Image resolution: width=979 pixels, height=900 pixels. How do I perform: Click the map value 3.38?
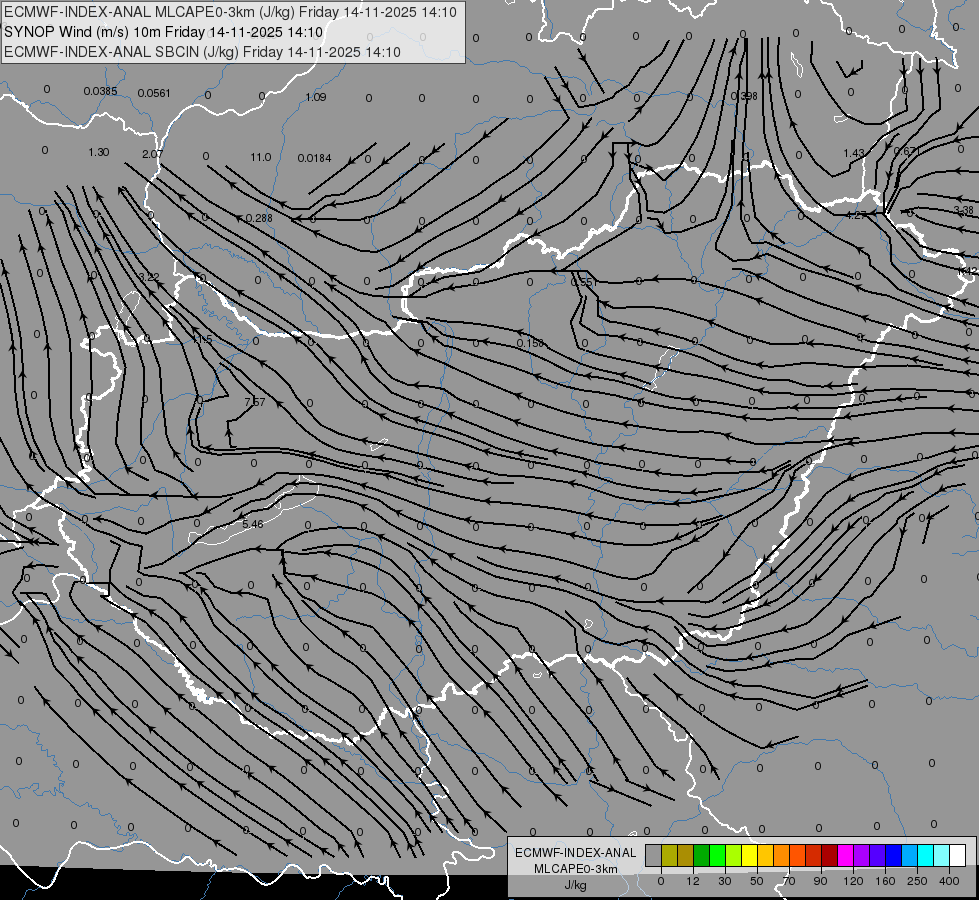coord(963,210)
